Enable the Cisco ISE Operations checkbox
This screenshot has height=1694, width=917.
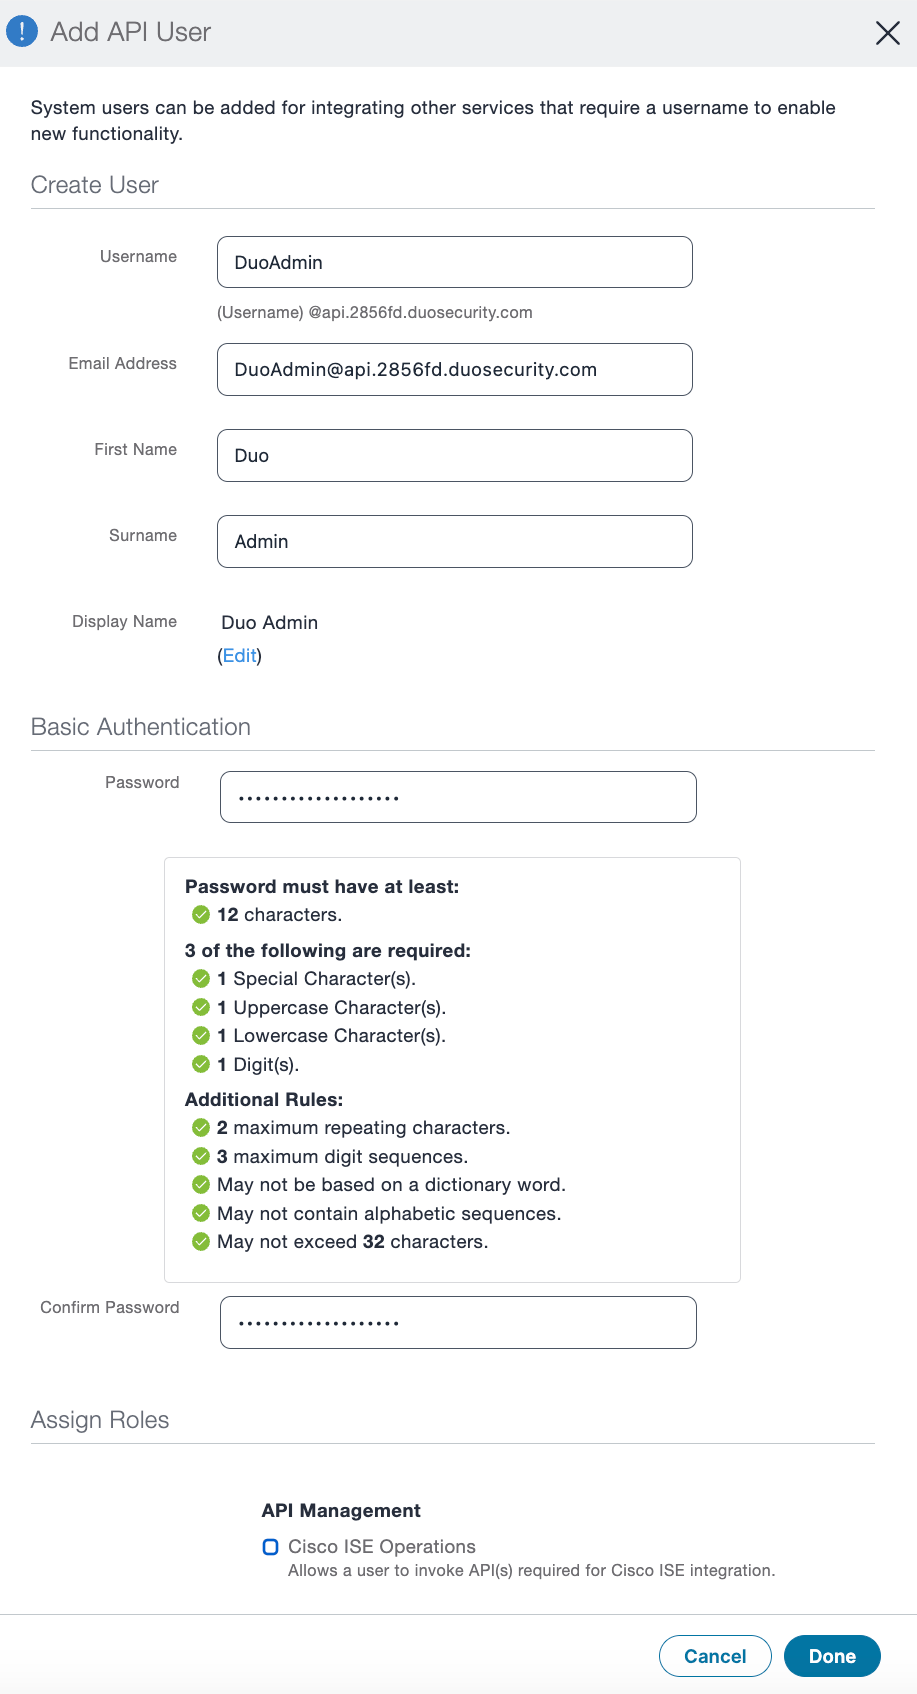click(x=270, y=1546)
